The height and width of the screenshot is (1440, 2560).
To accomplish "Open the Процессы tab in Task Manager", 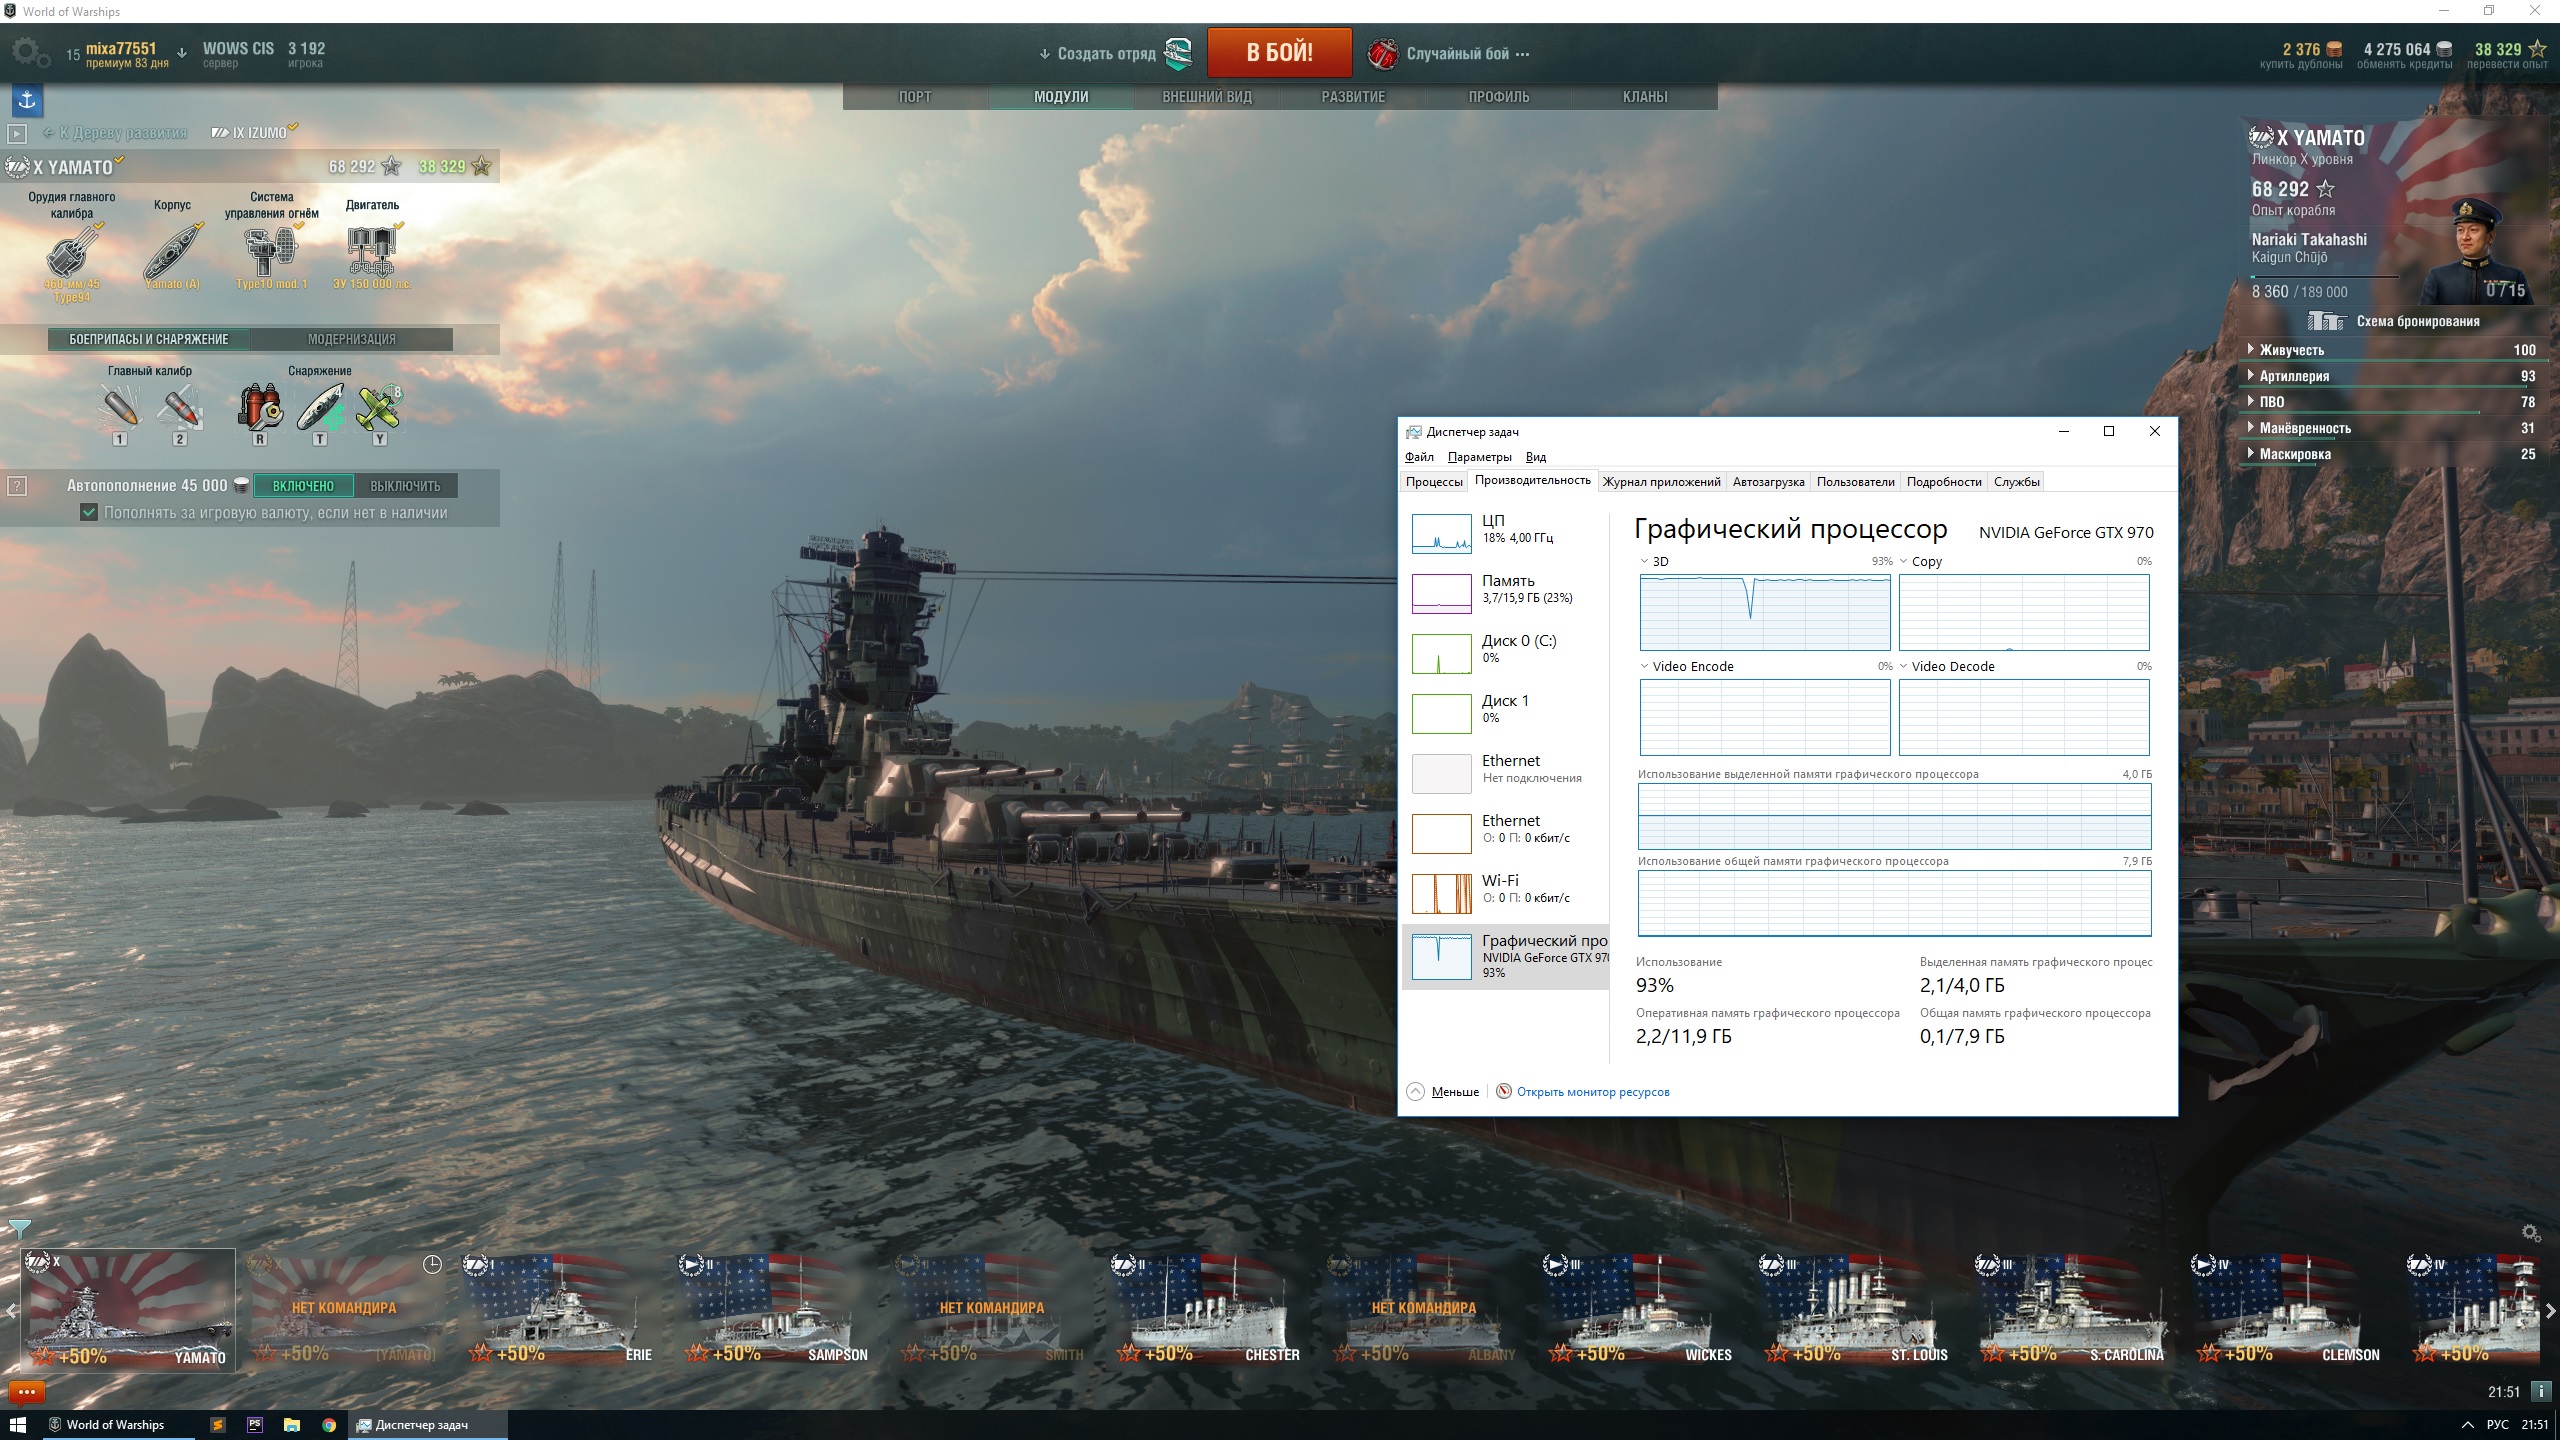I will (1434, 482).
